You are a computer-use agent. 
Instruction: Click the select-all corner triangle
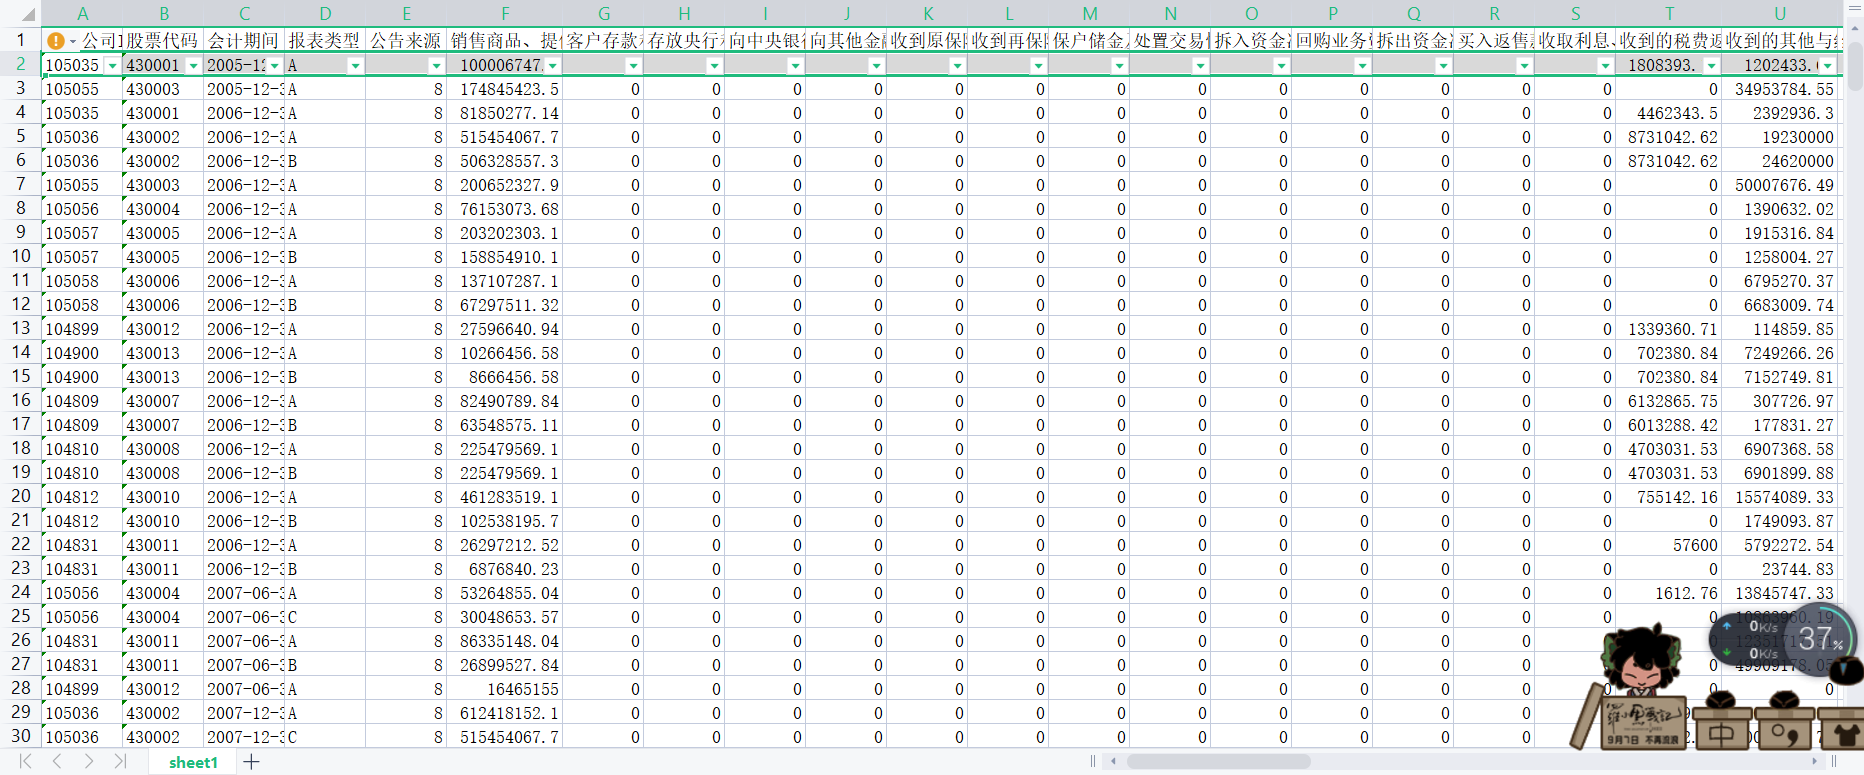point(26,14)
